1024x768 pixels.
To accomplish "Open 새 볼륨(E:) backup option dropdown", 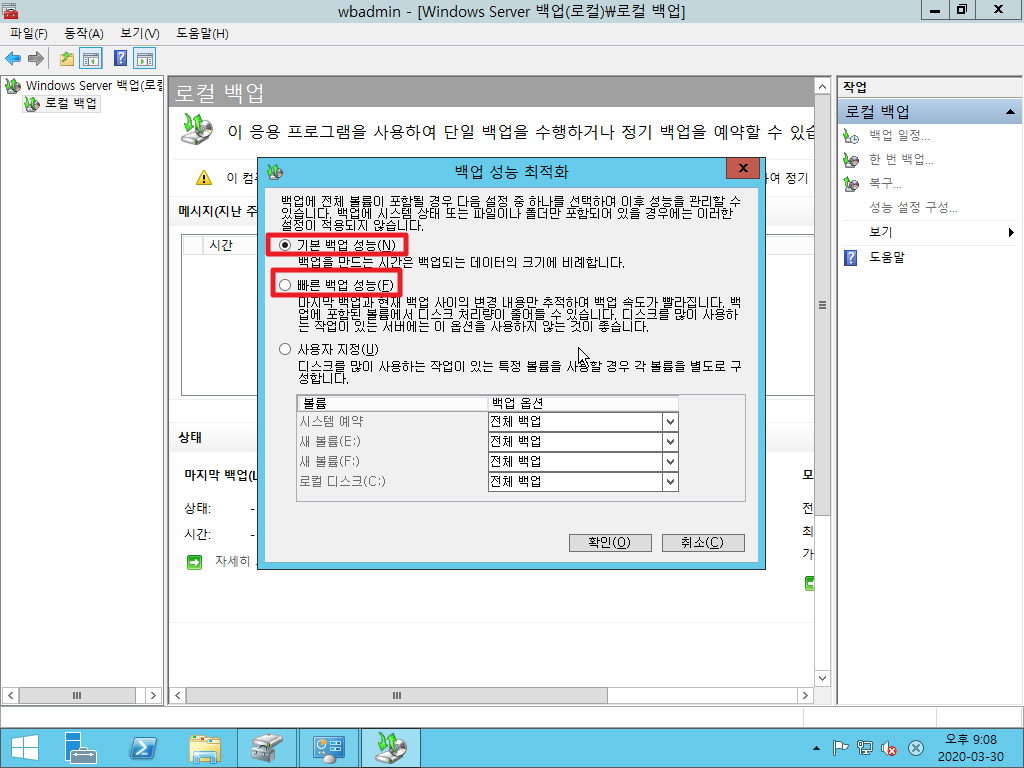I will pyautogui.click(x=670, y=442).
